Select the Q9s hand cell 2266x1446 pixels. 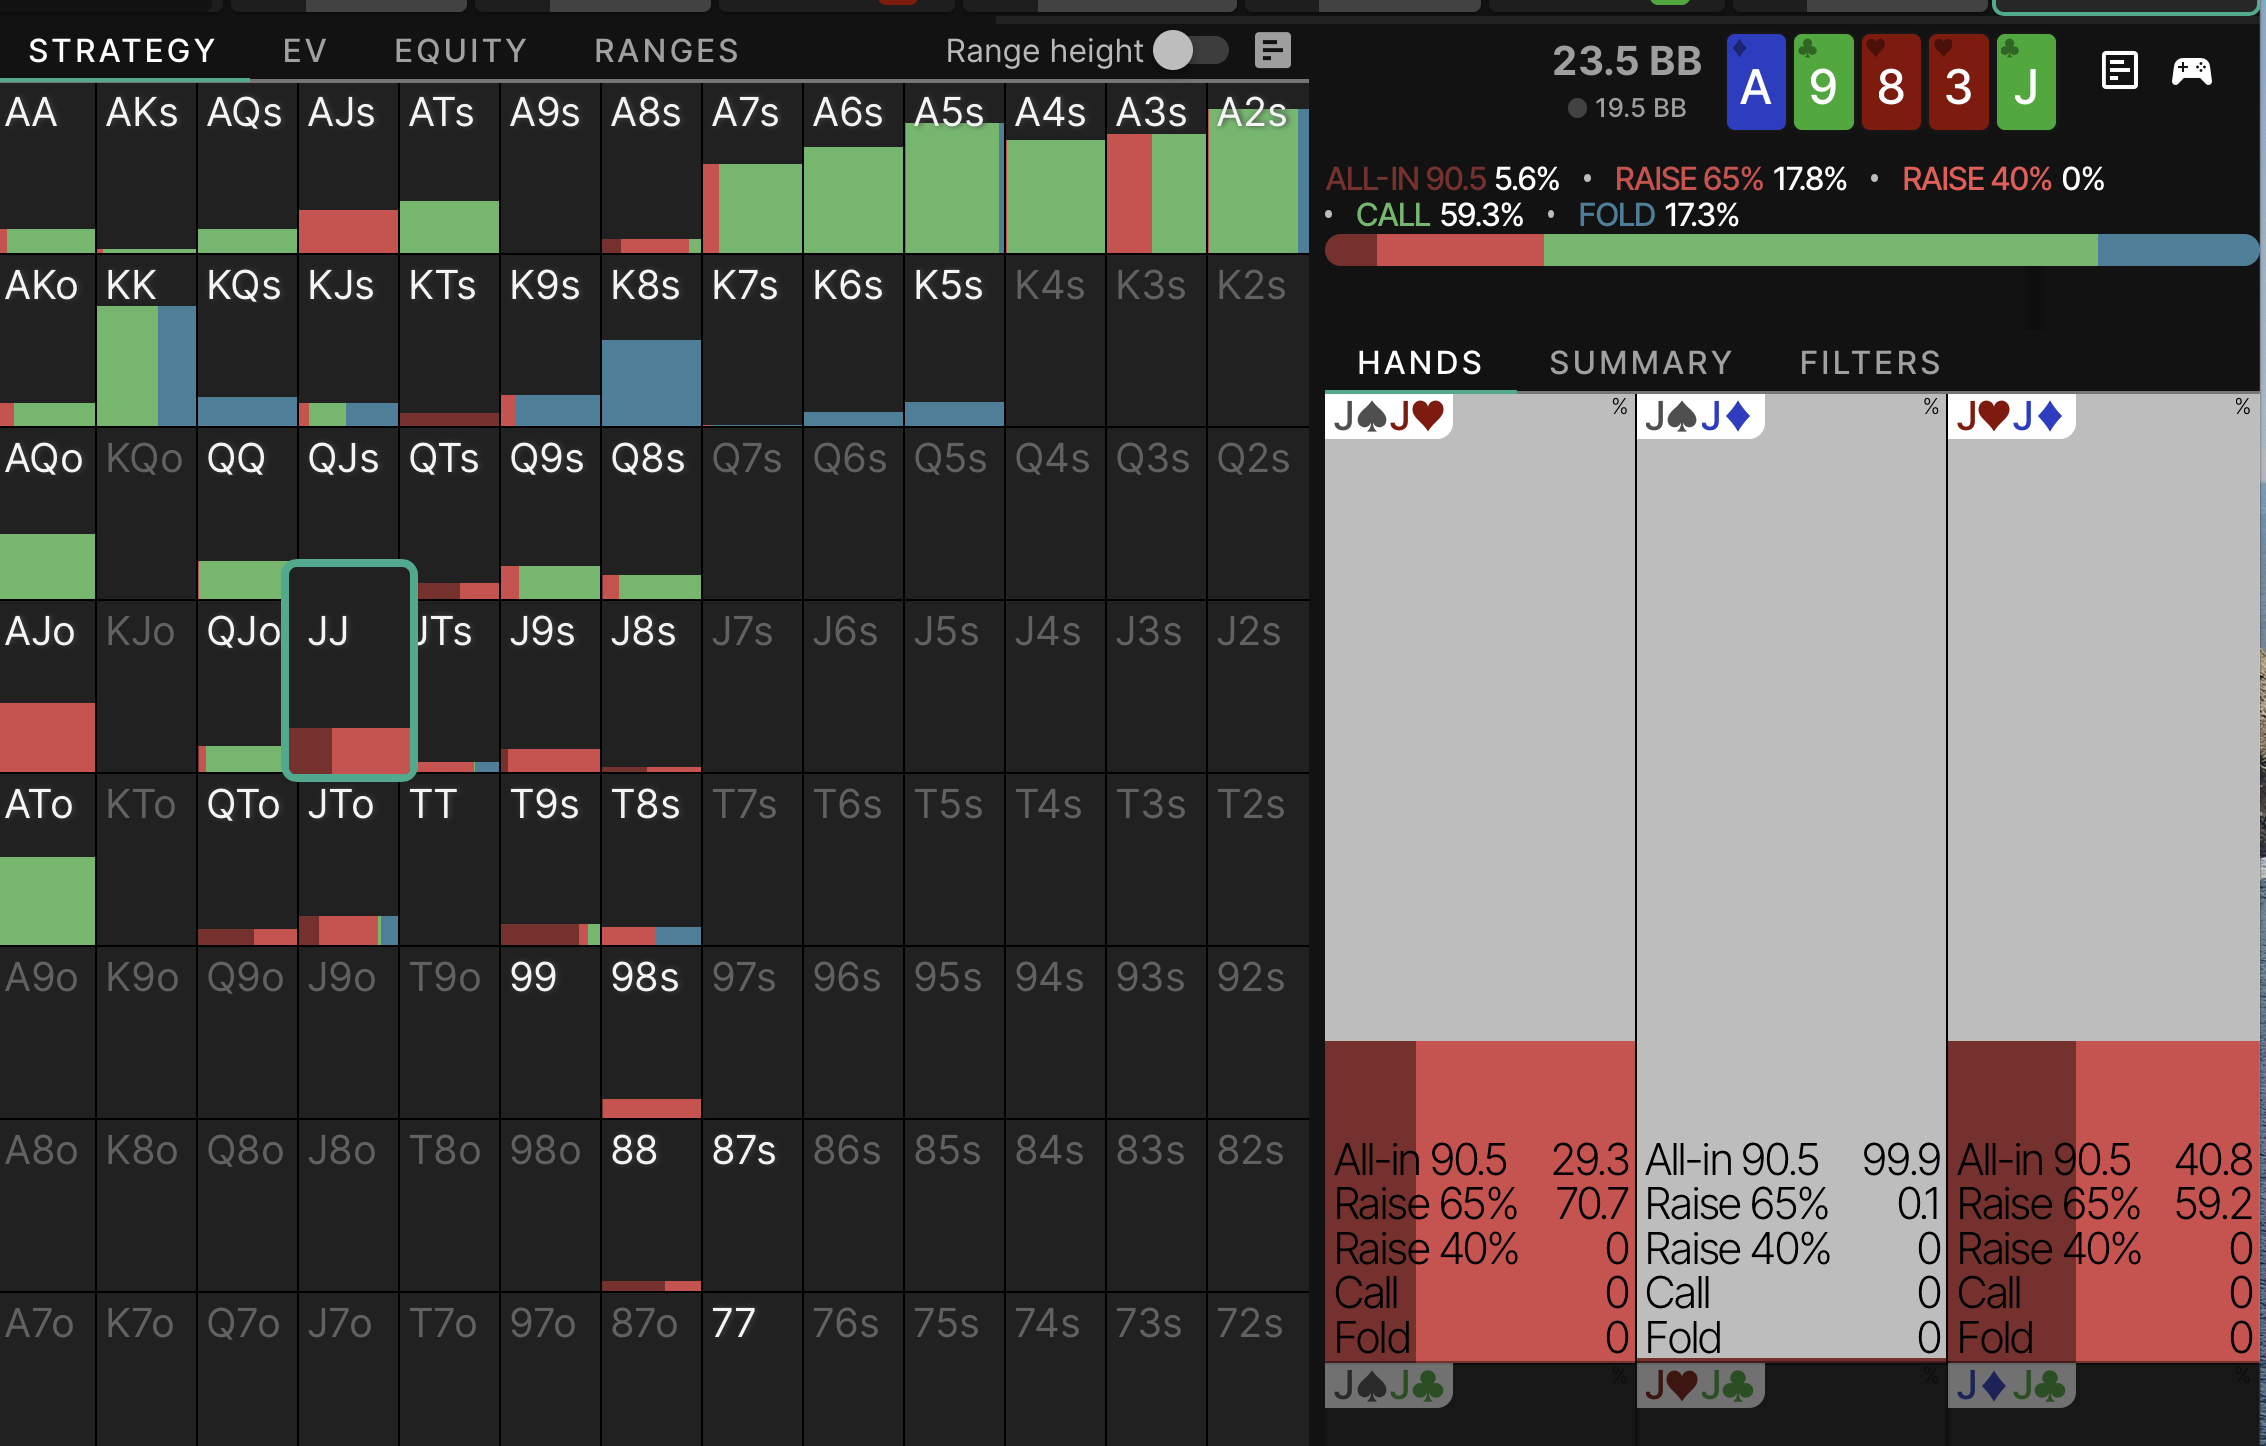[550, 514]
